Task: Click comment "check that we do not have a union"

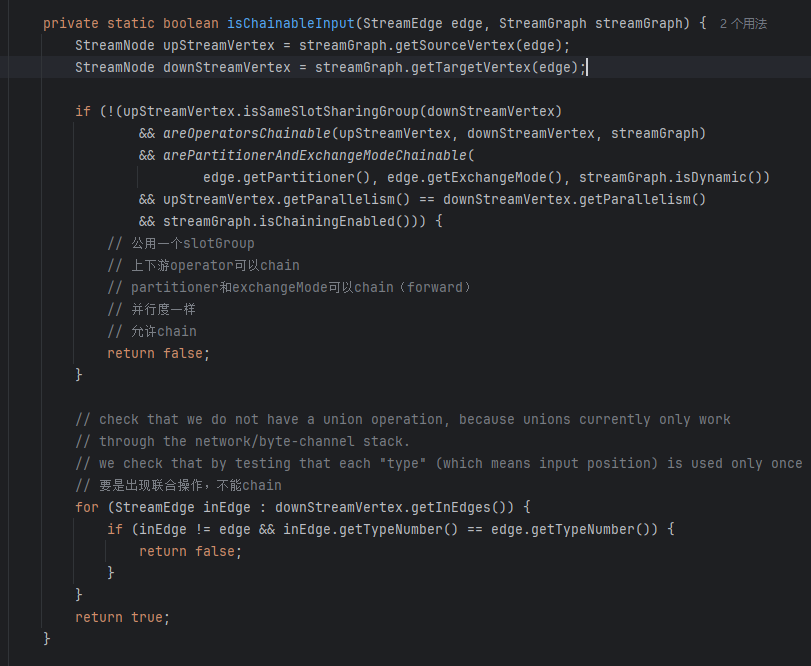Action: [x=403, y=419]
